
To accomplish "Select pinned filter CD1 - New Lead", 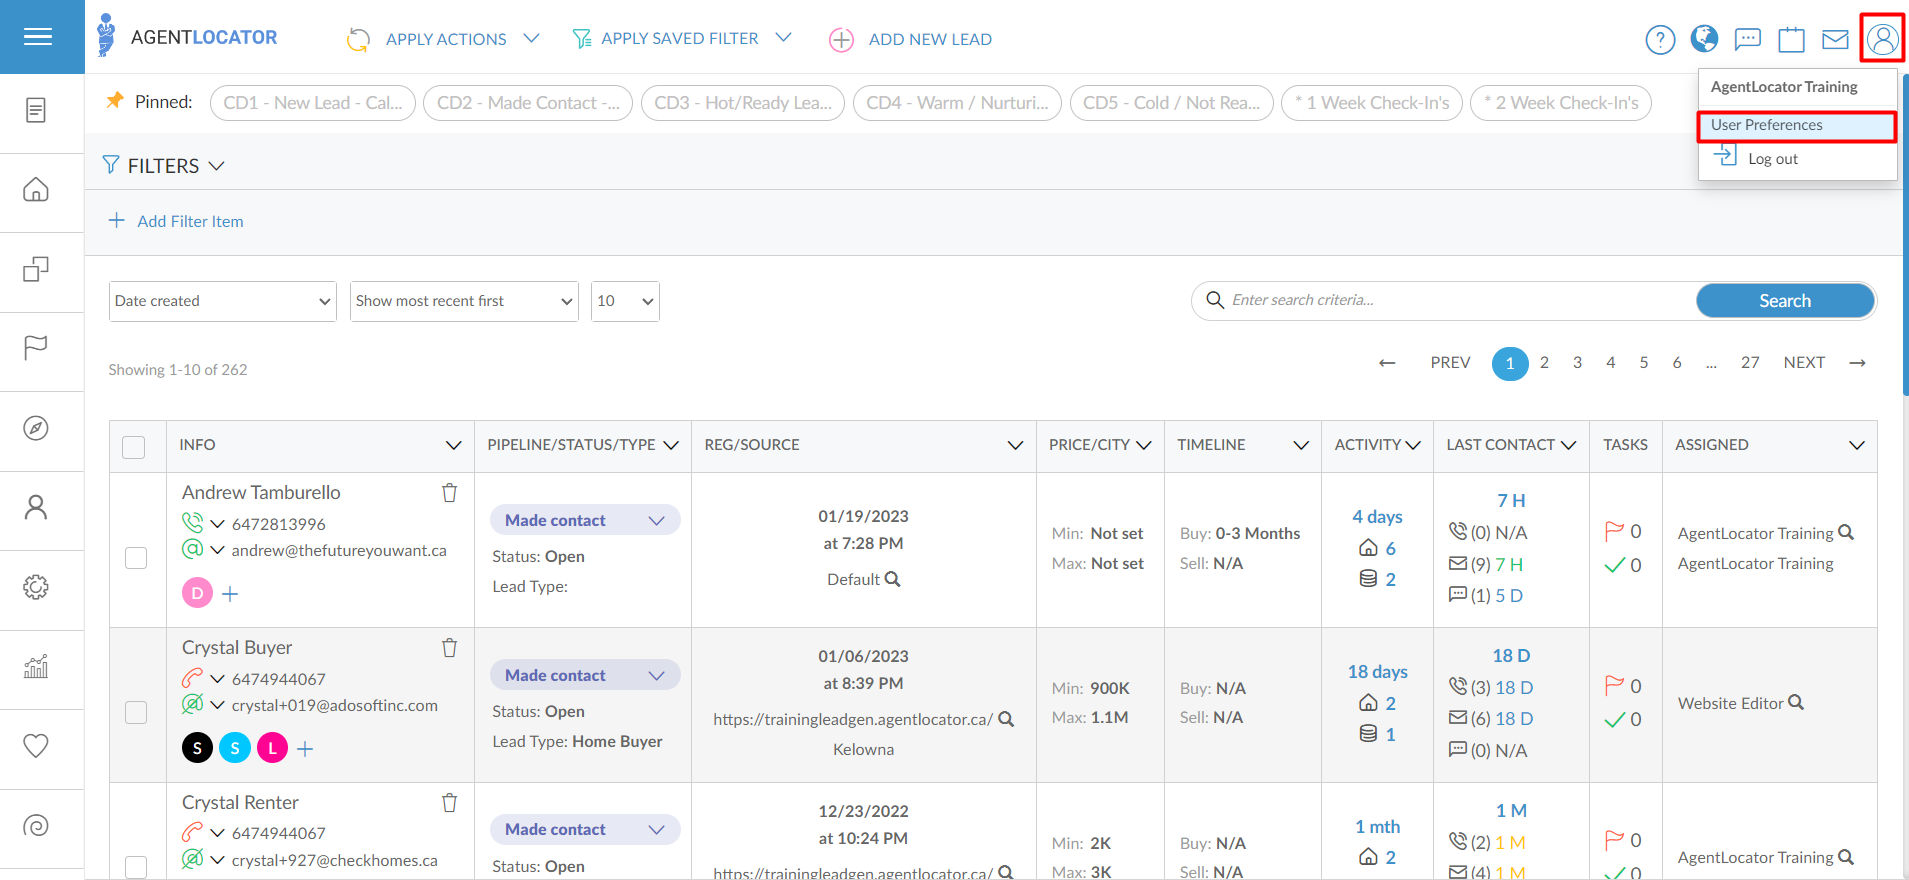I will (313, 103).
